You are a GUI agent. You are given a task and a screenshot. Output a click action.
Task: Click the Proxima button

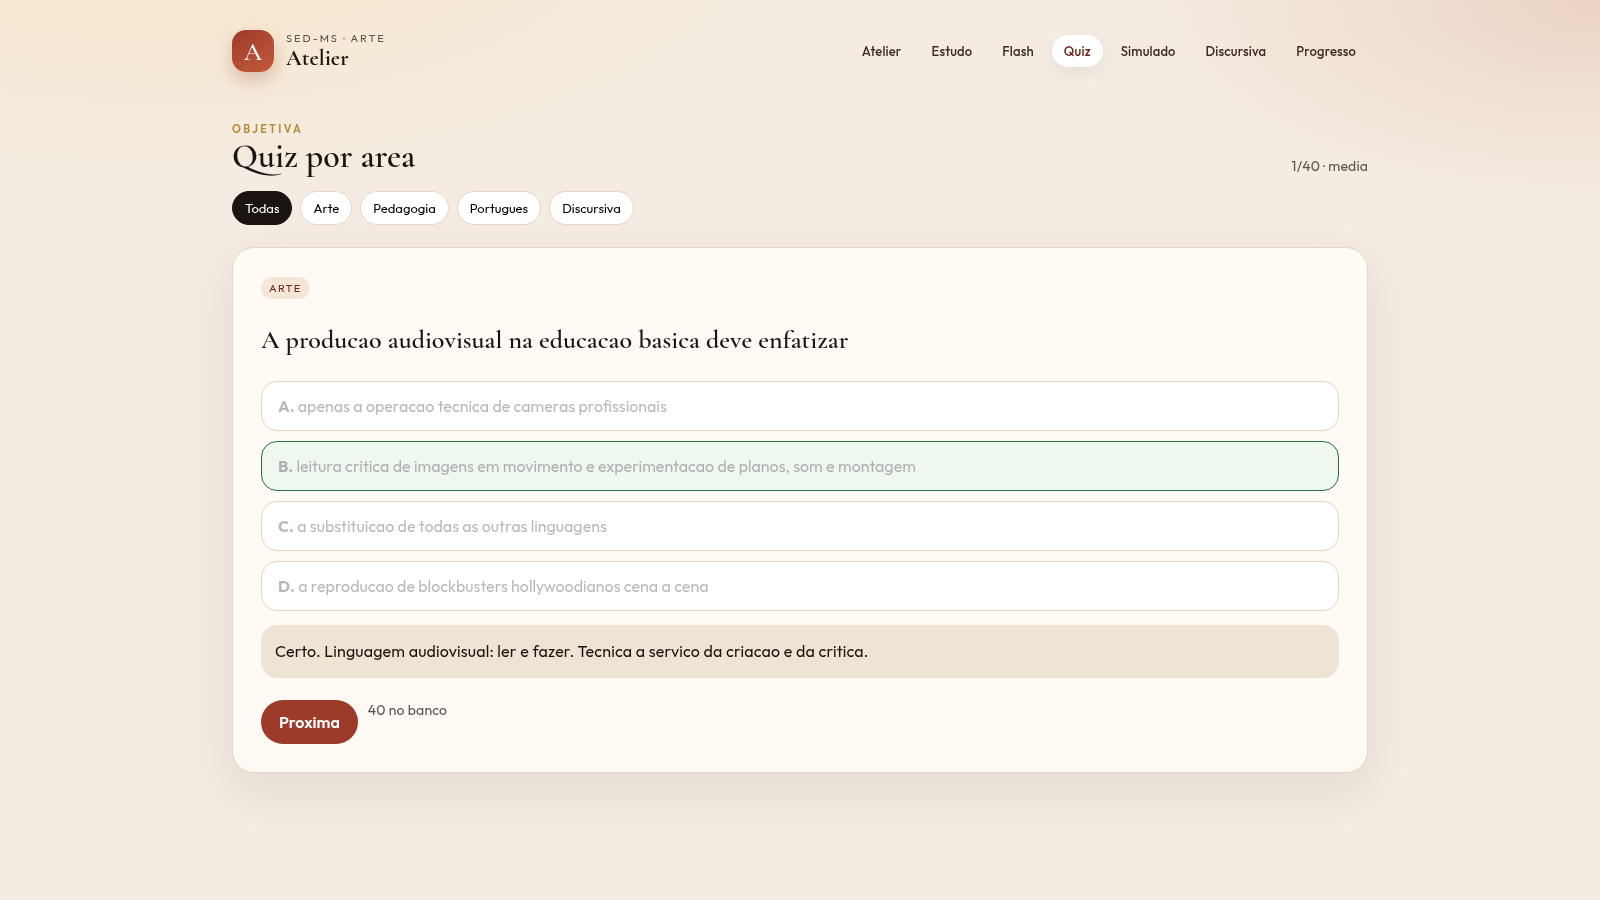click(309, 722)
